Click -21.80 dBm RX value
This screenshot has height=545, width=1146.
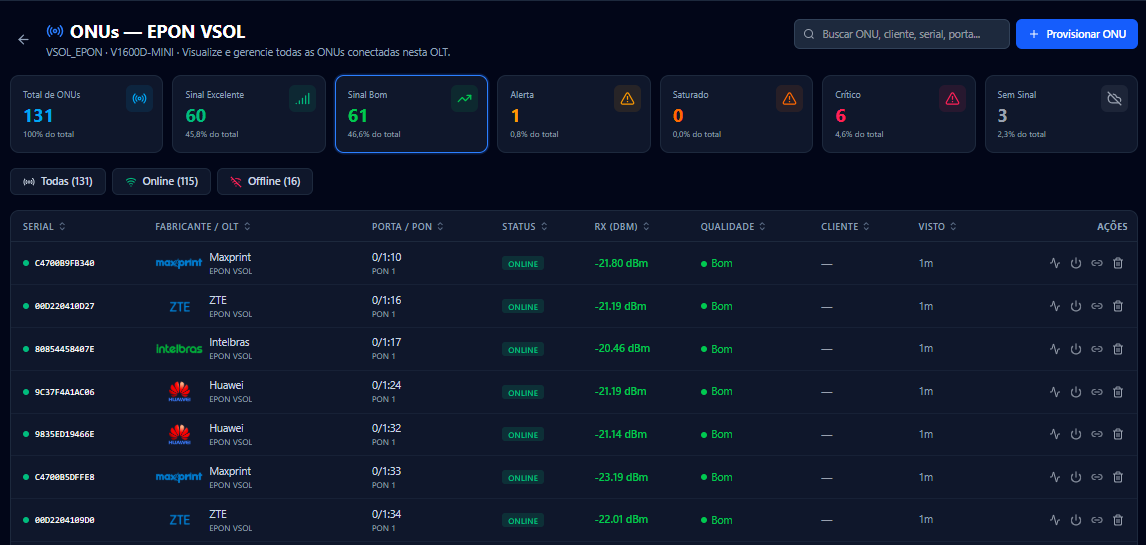621,262
